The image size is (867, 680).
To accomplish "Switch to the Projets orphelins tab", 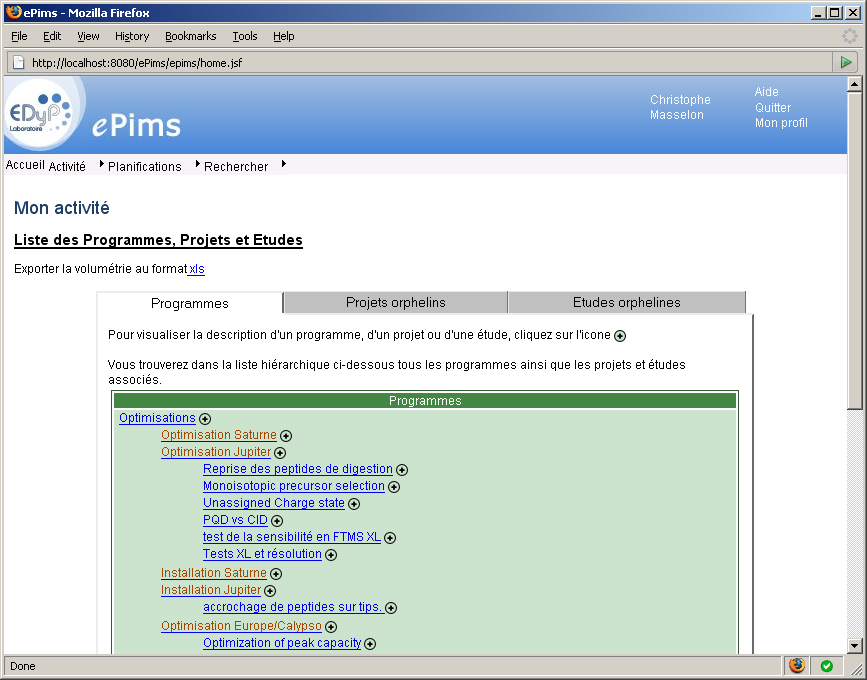I will 395,301.
